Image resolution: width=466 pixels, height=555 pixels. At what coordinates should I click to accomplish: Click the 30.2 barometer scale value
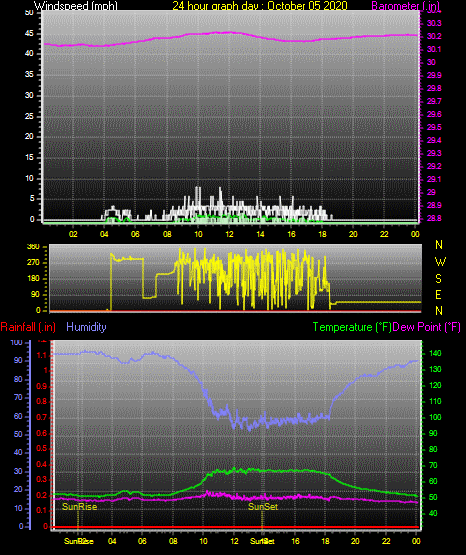click(434, 36)
